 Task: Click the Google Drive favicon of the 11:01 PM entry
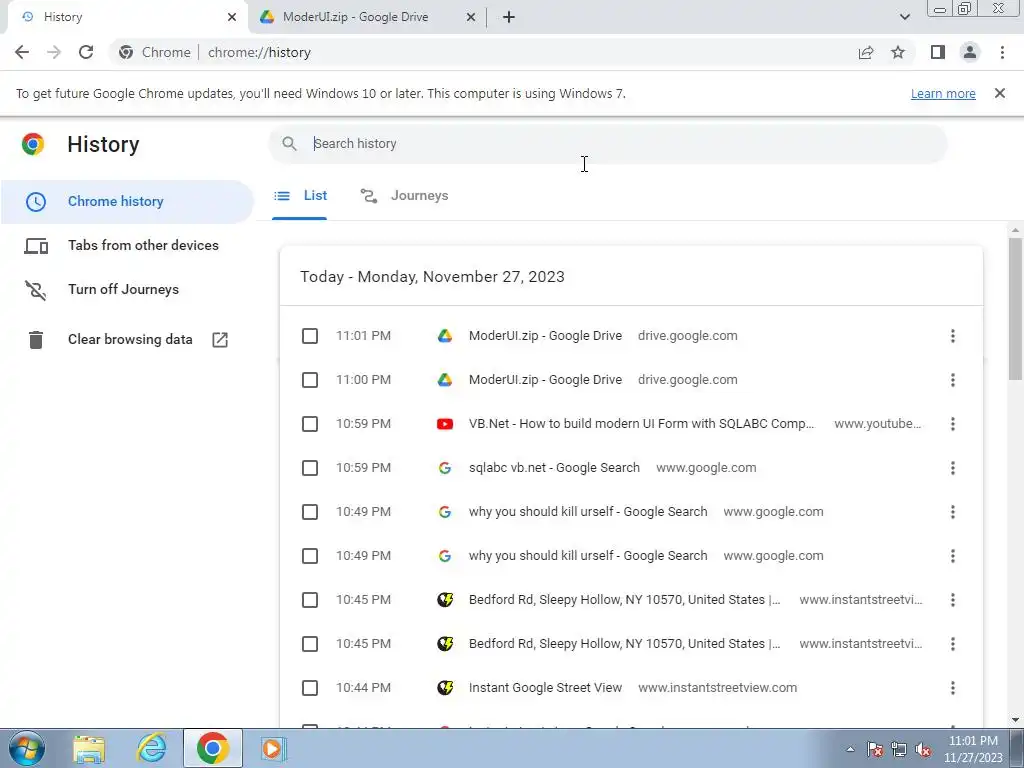tap(445, 336)
